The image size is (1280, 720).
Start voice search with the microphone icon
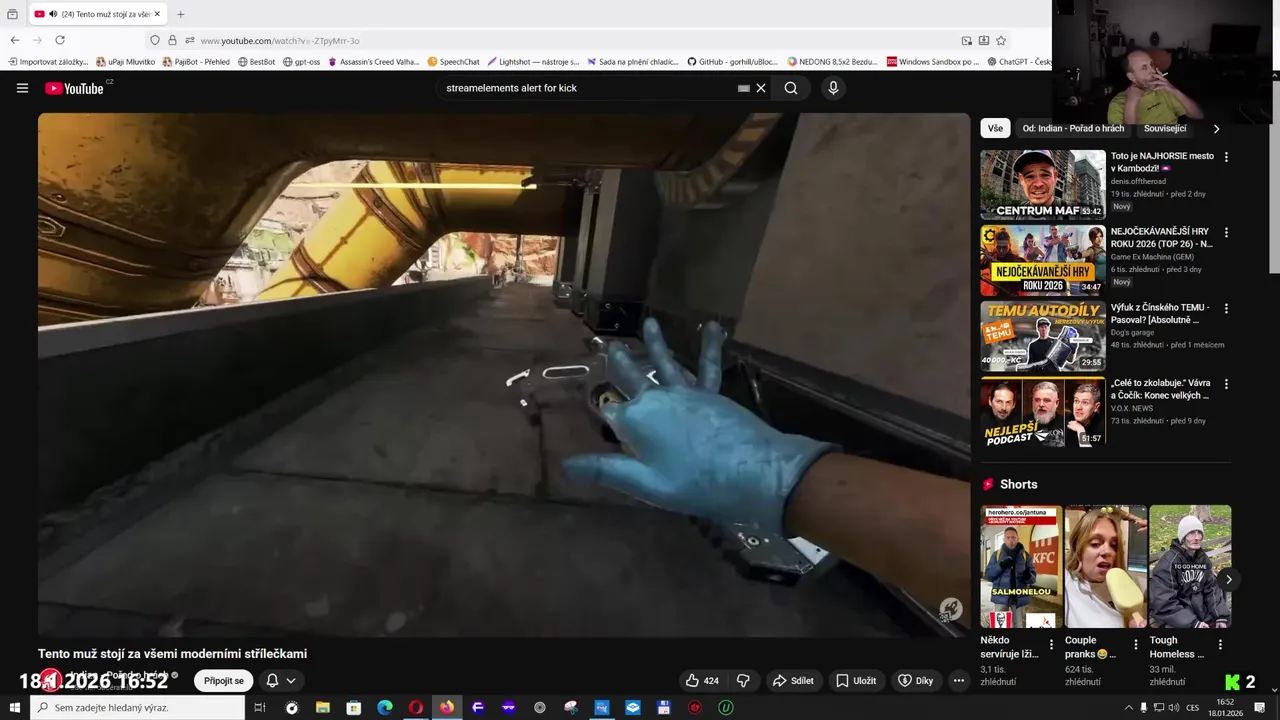pyautogui.click(x=833, y=88)
